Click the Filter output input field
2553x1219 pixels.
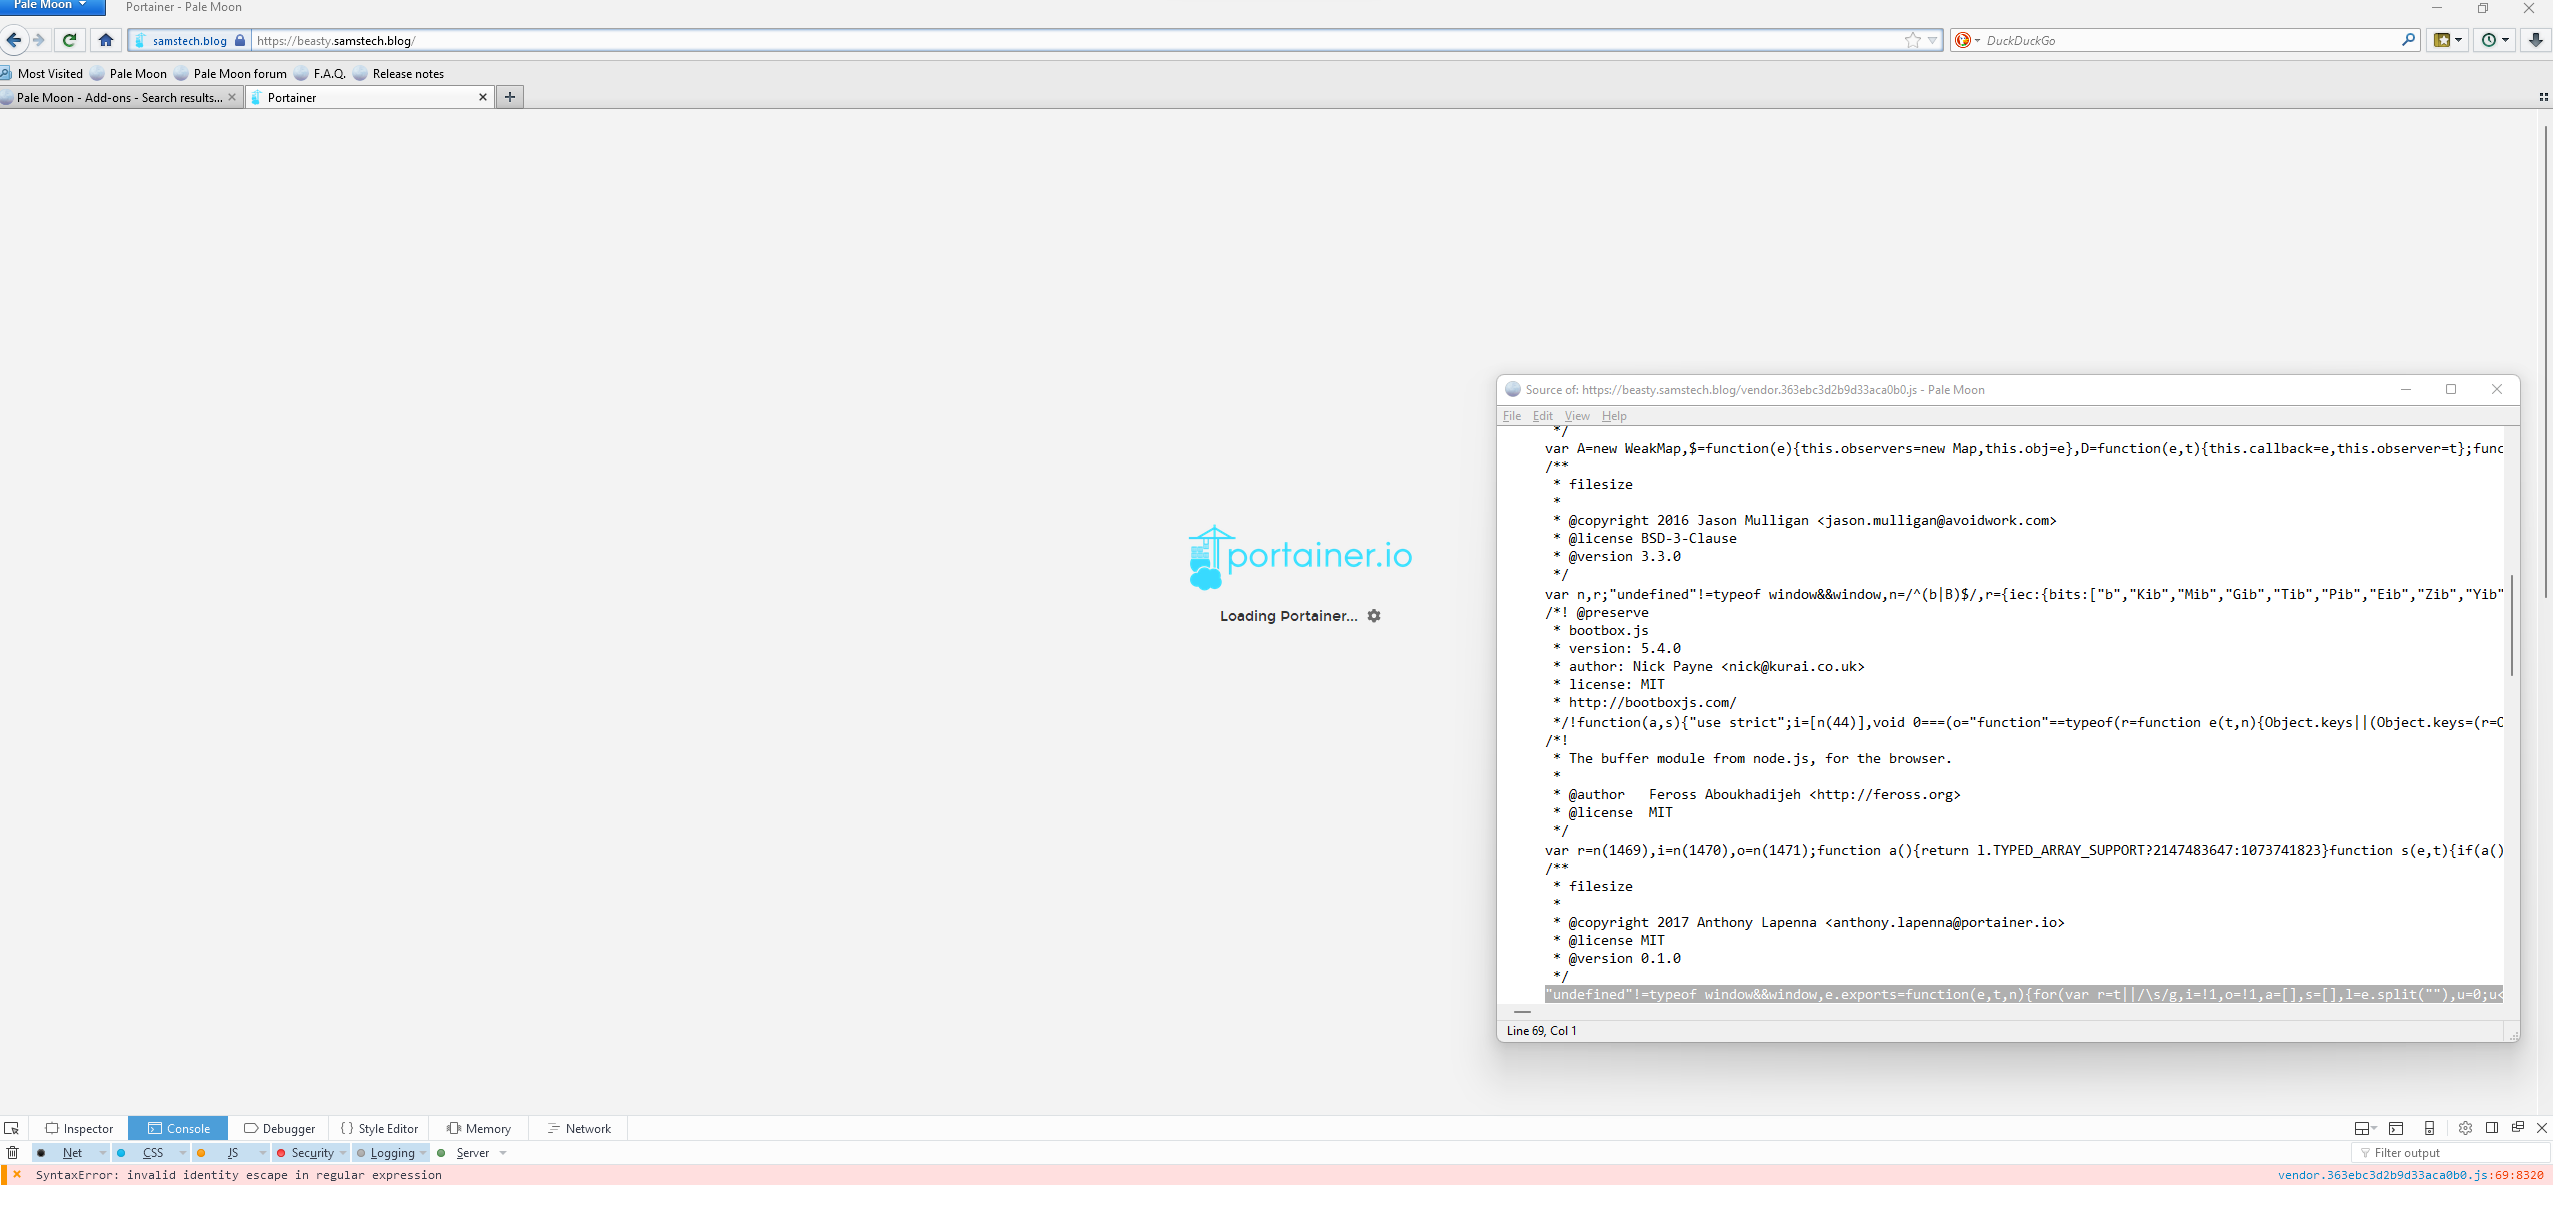pos(2449,1153)
